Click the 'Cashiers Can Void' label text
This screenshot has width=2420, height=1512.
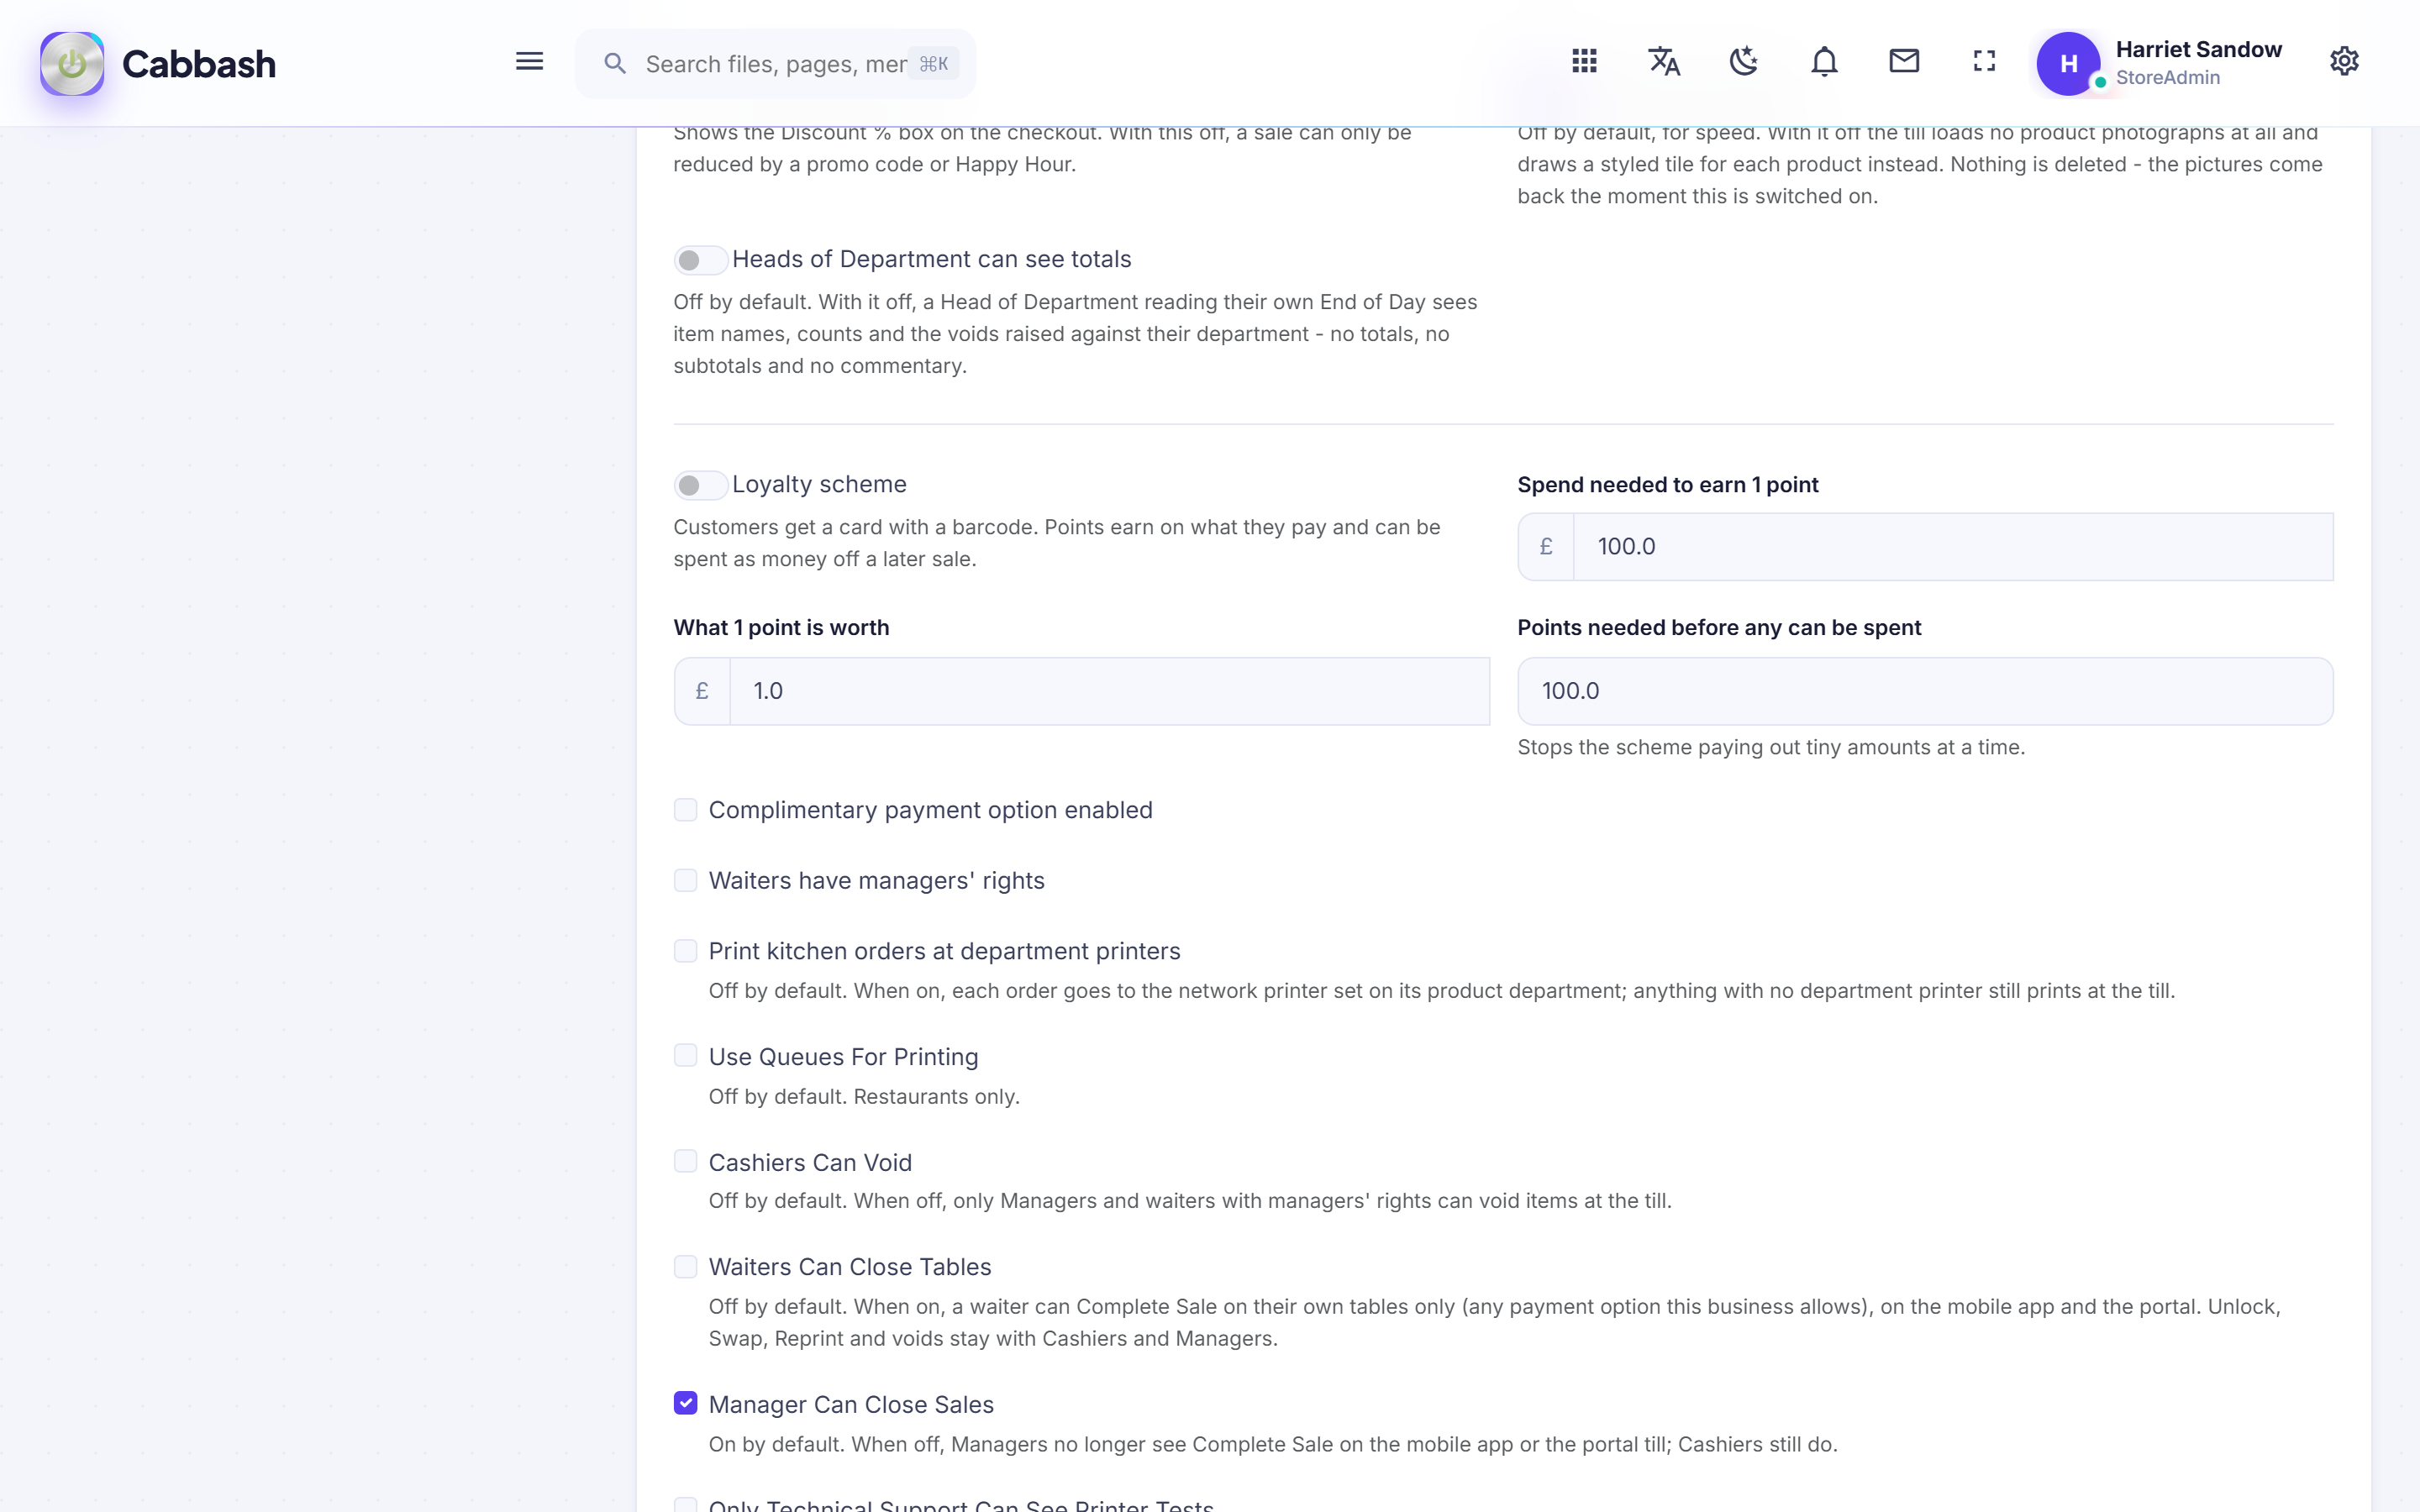[x=810, y=1162]
